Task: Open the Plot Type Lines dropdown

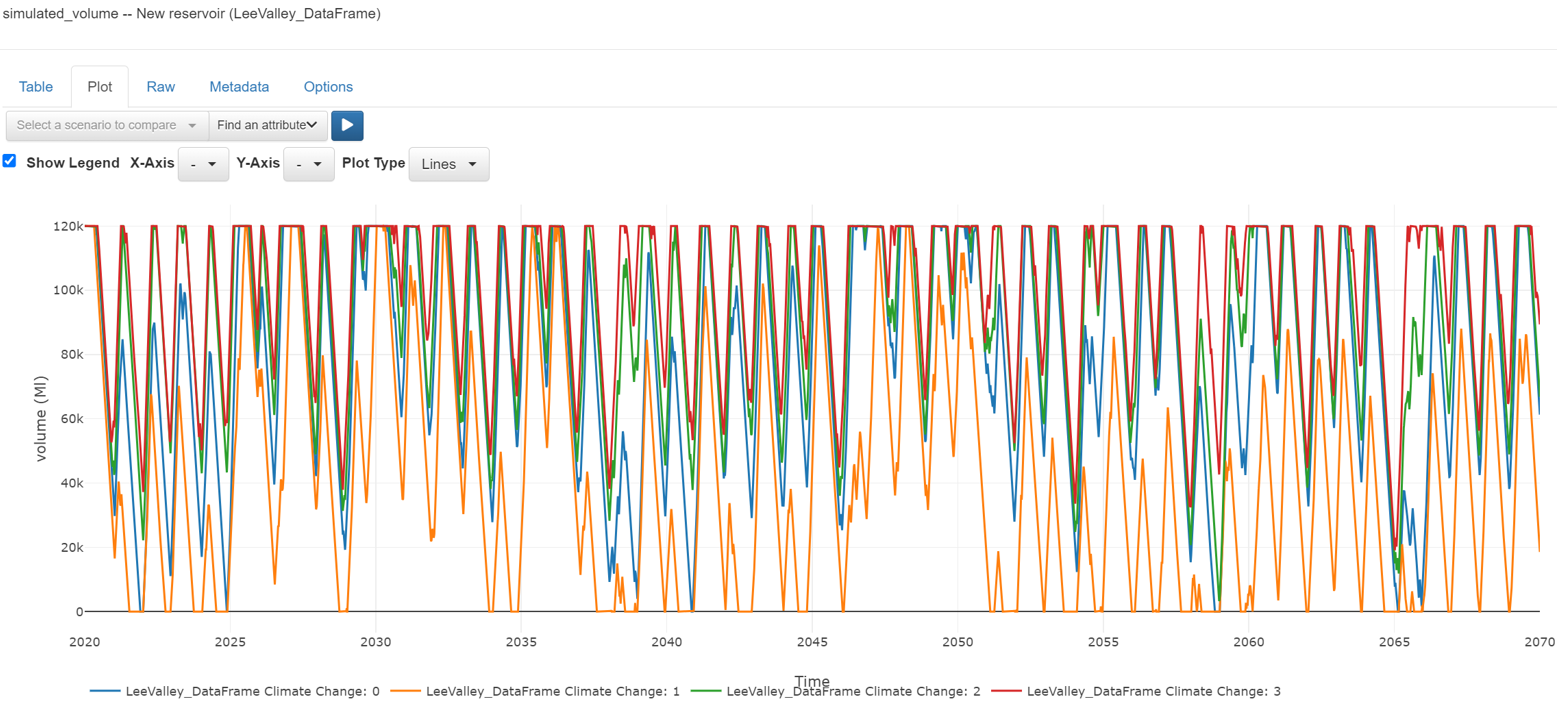Action: tap(449, 164)
